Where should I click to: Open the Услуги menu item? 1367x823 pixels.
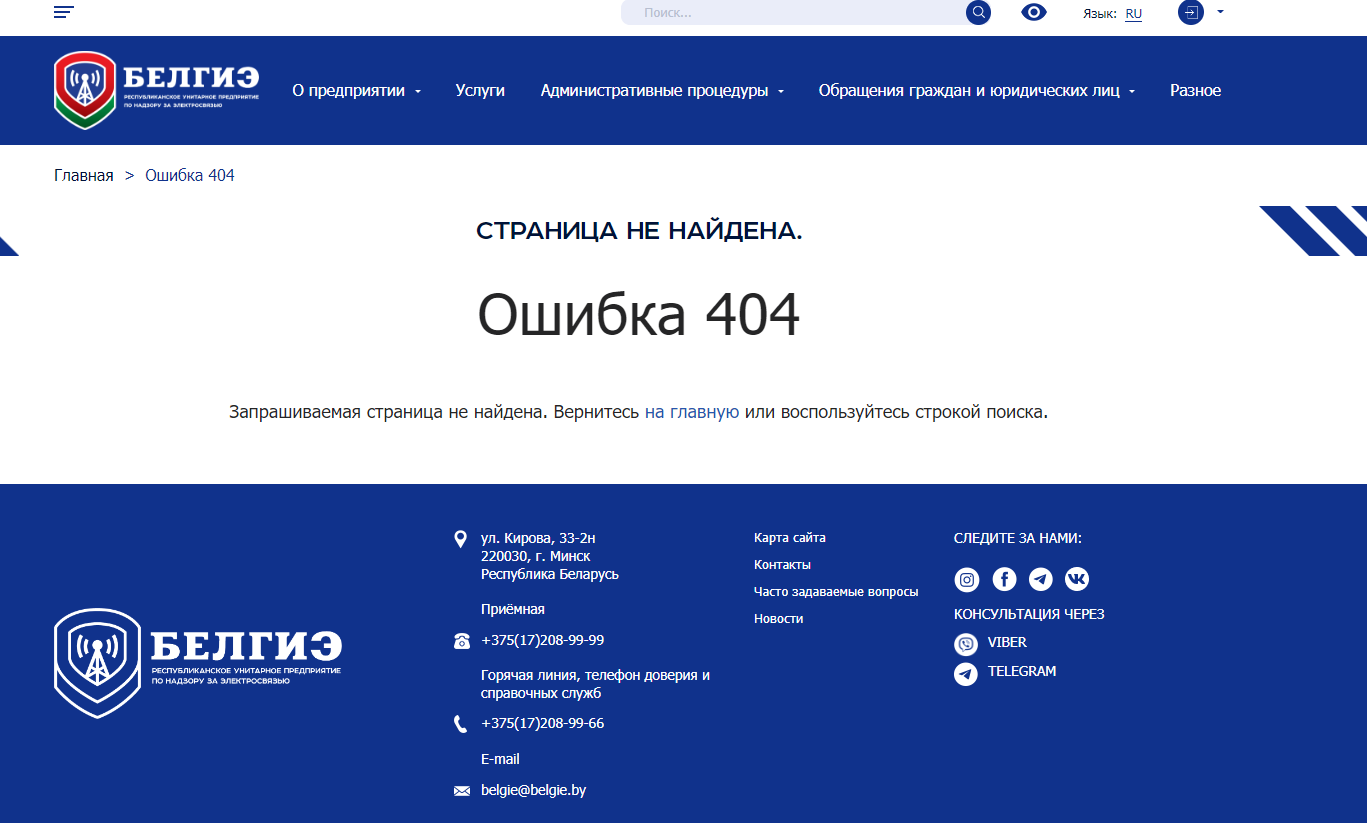[480, 90]
